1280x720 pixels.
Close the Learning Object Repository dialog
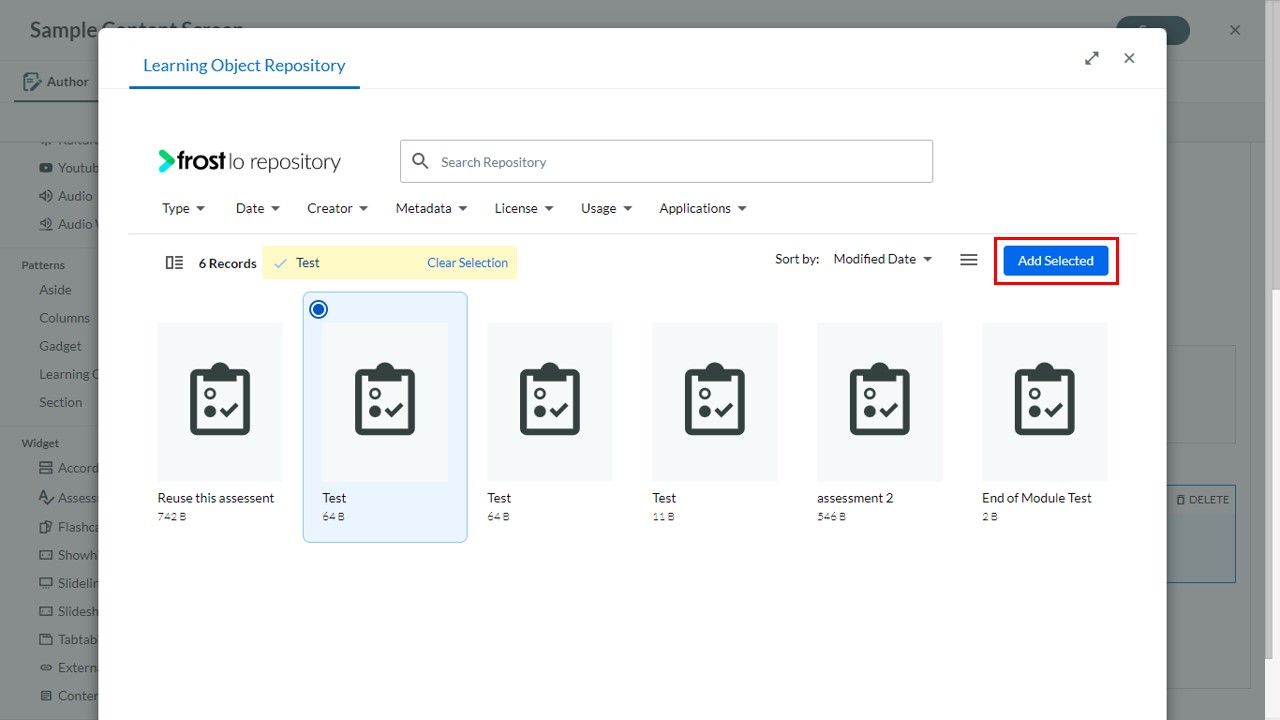click(1129, 58)
